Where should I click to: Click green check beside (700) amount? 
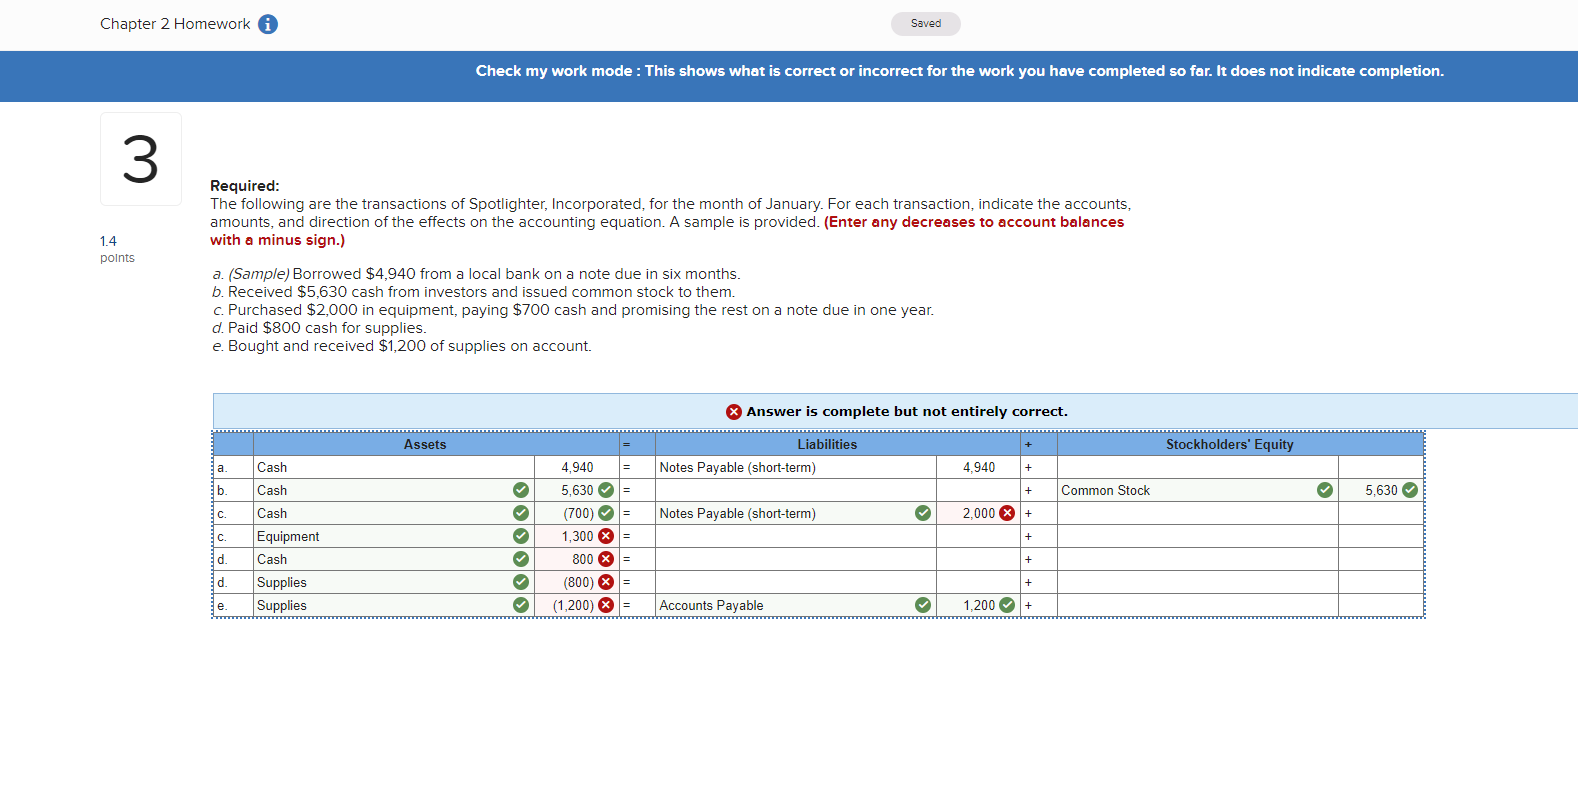[606, 513]
